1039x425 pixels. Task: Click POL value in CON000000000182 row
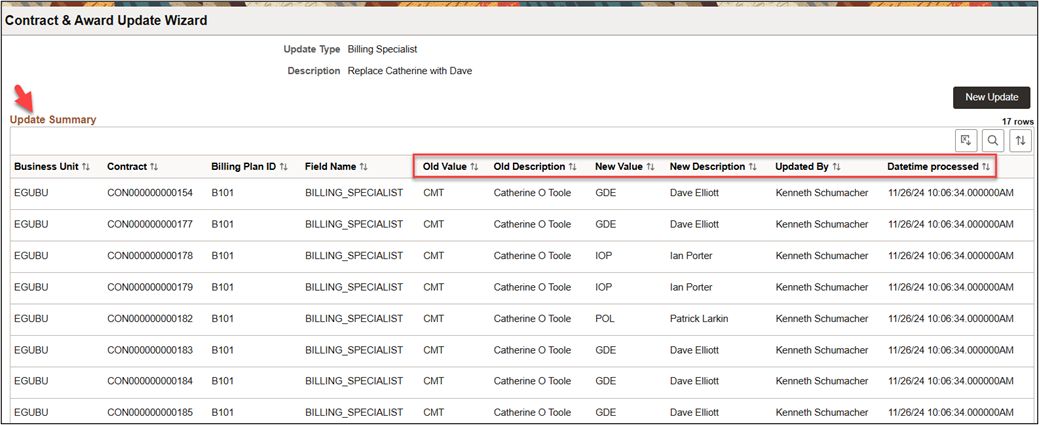(x=604, y=319)
